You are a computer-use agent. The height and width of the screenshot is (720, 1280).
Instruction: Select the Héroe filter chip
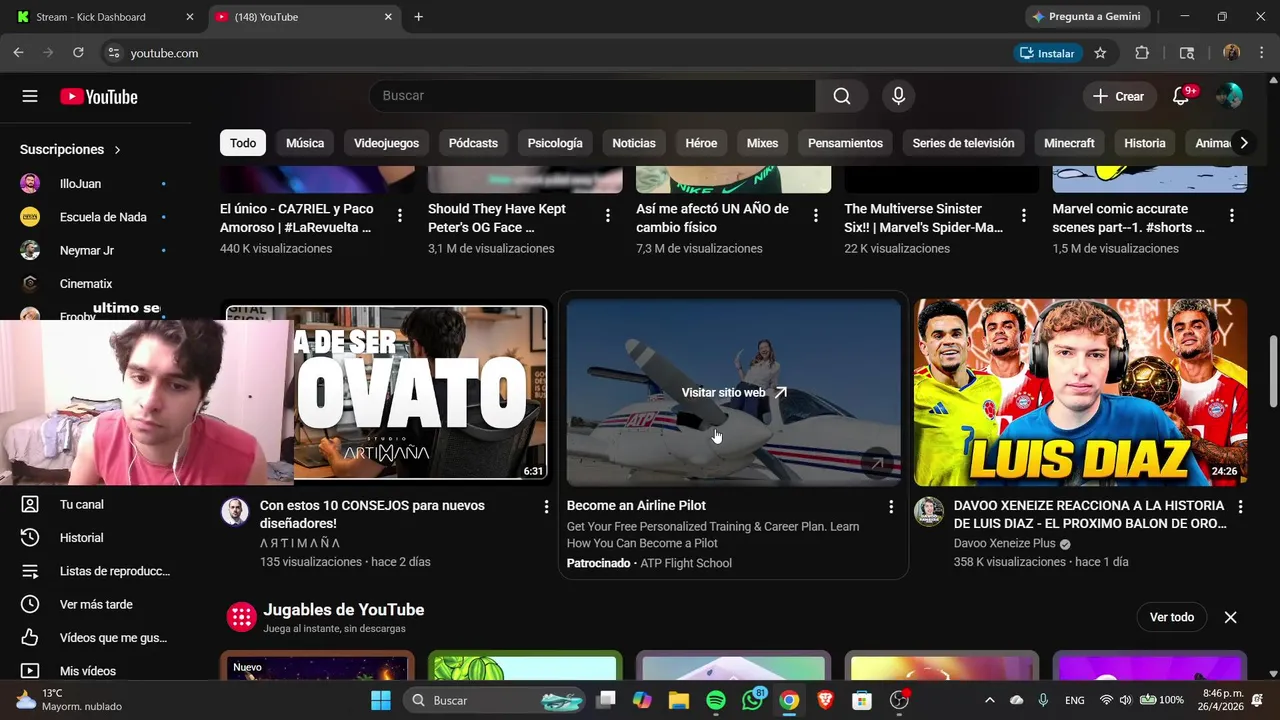click(x=701, y=143)
